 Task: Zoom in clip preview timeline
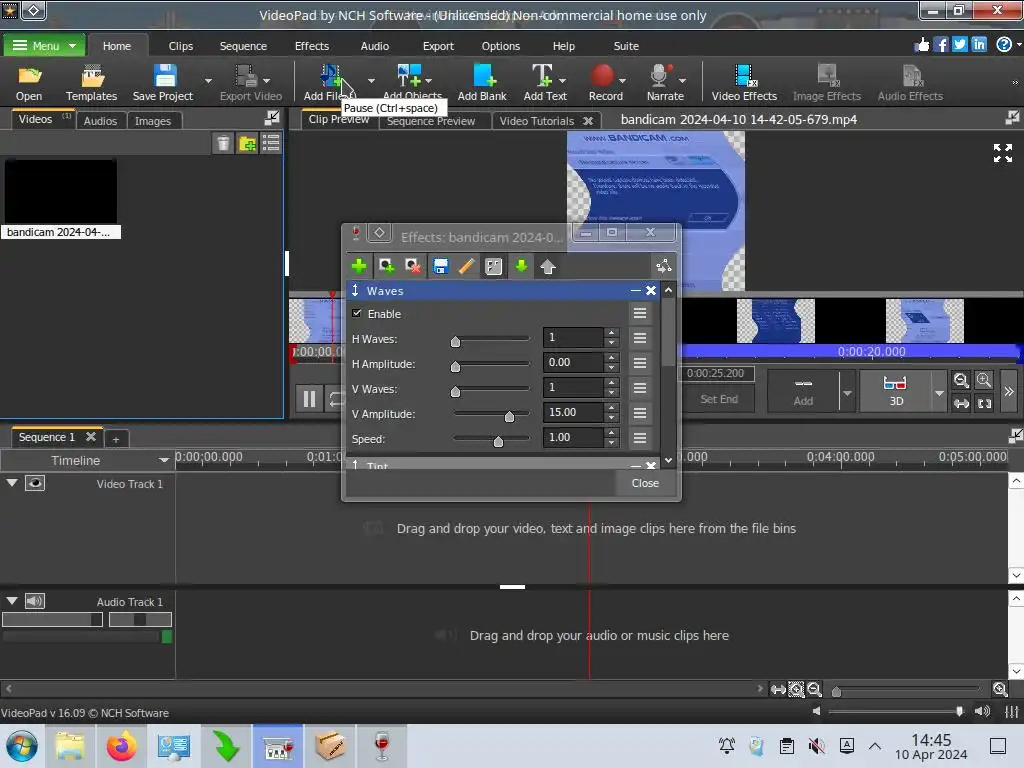[984, 380]
